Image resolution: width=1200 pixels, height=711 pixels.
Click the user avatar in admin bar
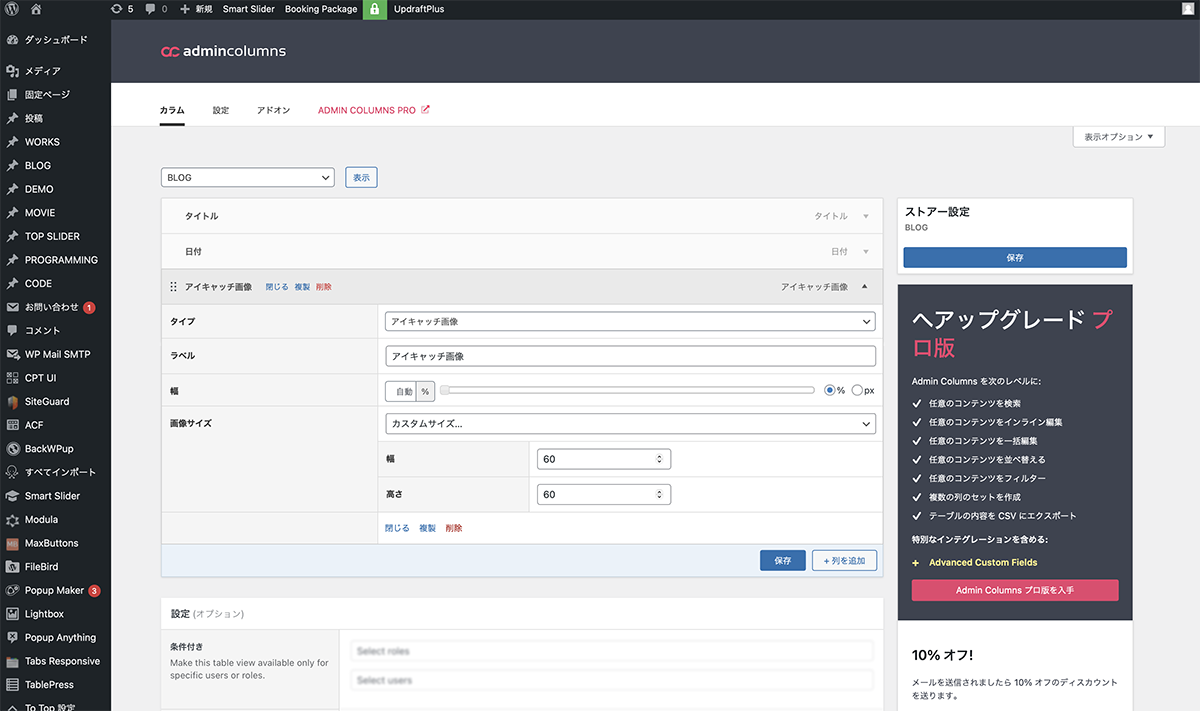click(1186, 9)
